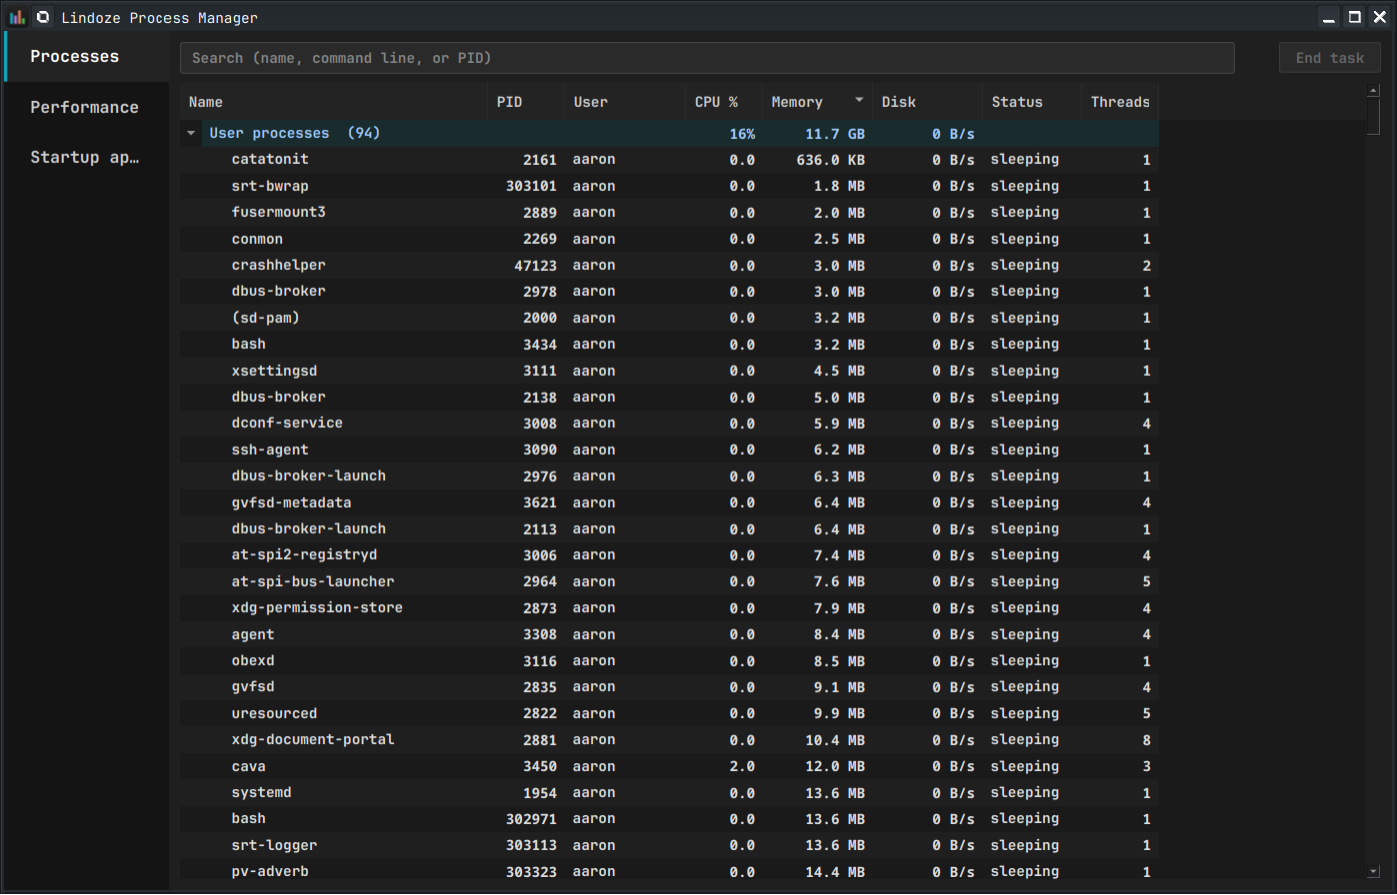The width and height of the screenshot is (1397, 895).
Task: Select the at-spi-bus-launcher process
Action: (x=669, y=582)
